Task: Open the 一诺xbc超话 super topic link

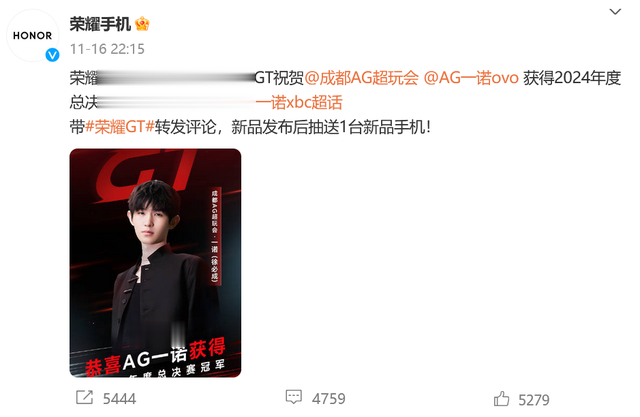Action: (299, 102)
